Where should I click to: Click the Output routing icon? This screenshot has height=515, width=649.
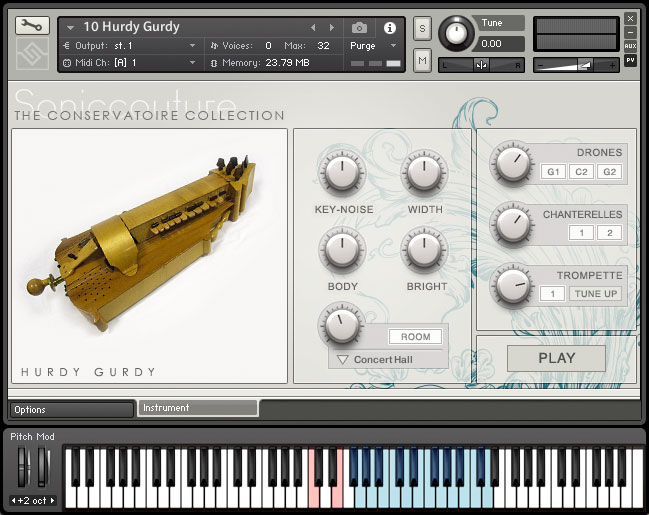(x=66, y=46)
